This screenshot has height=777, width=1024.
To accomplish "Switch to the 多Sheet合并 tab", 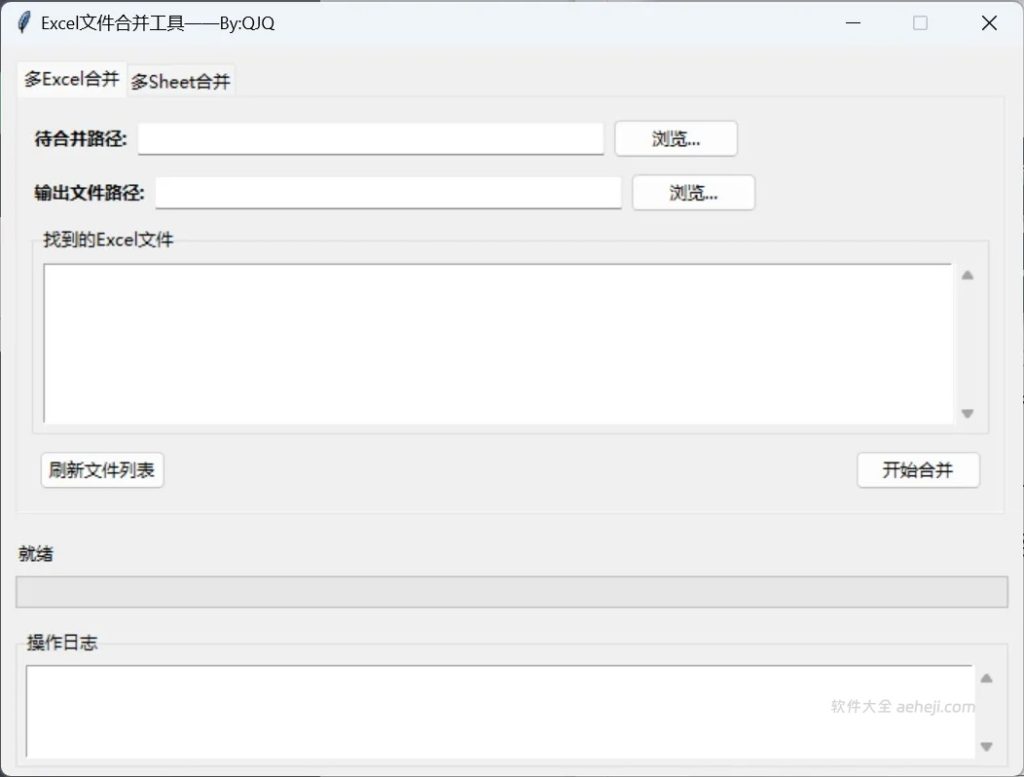I will pyautogui.click(x=180, y=81).
